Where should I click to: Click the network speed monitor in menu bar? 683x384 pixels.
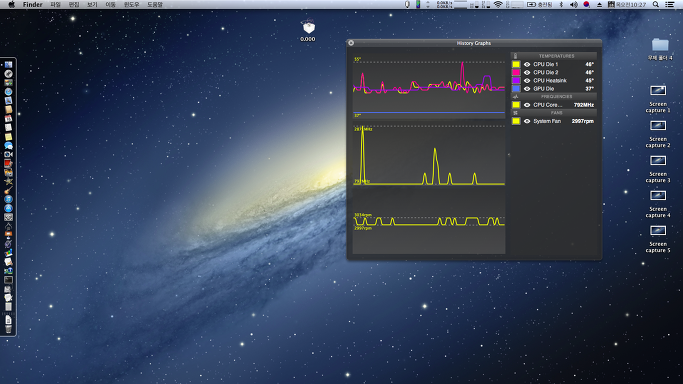[444, 4]
